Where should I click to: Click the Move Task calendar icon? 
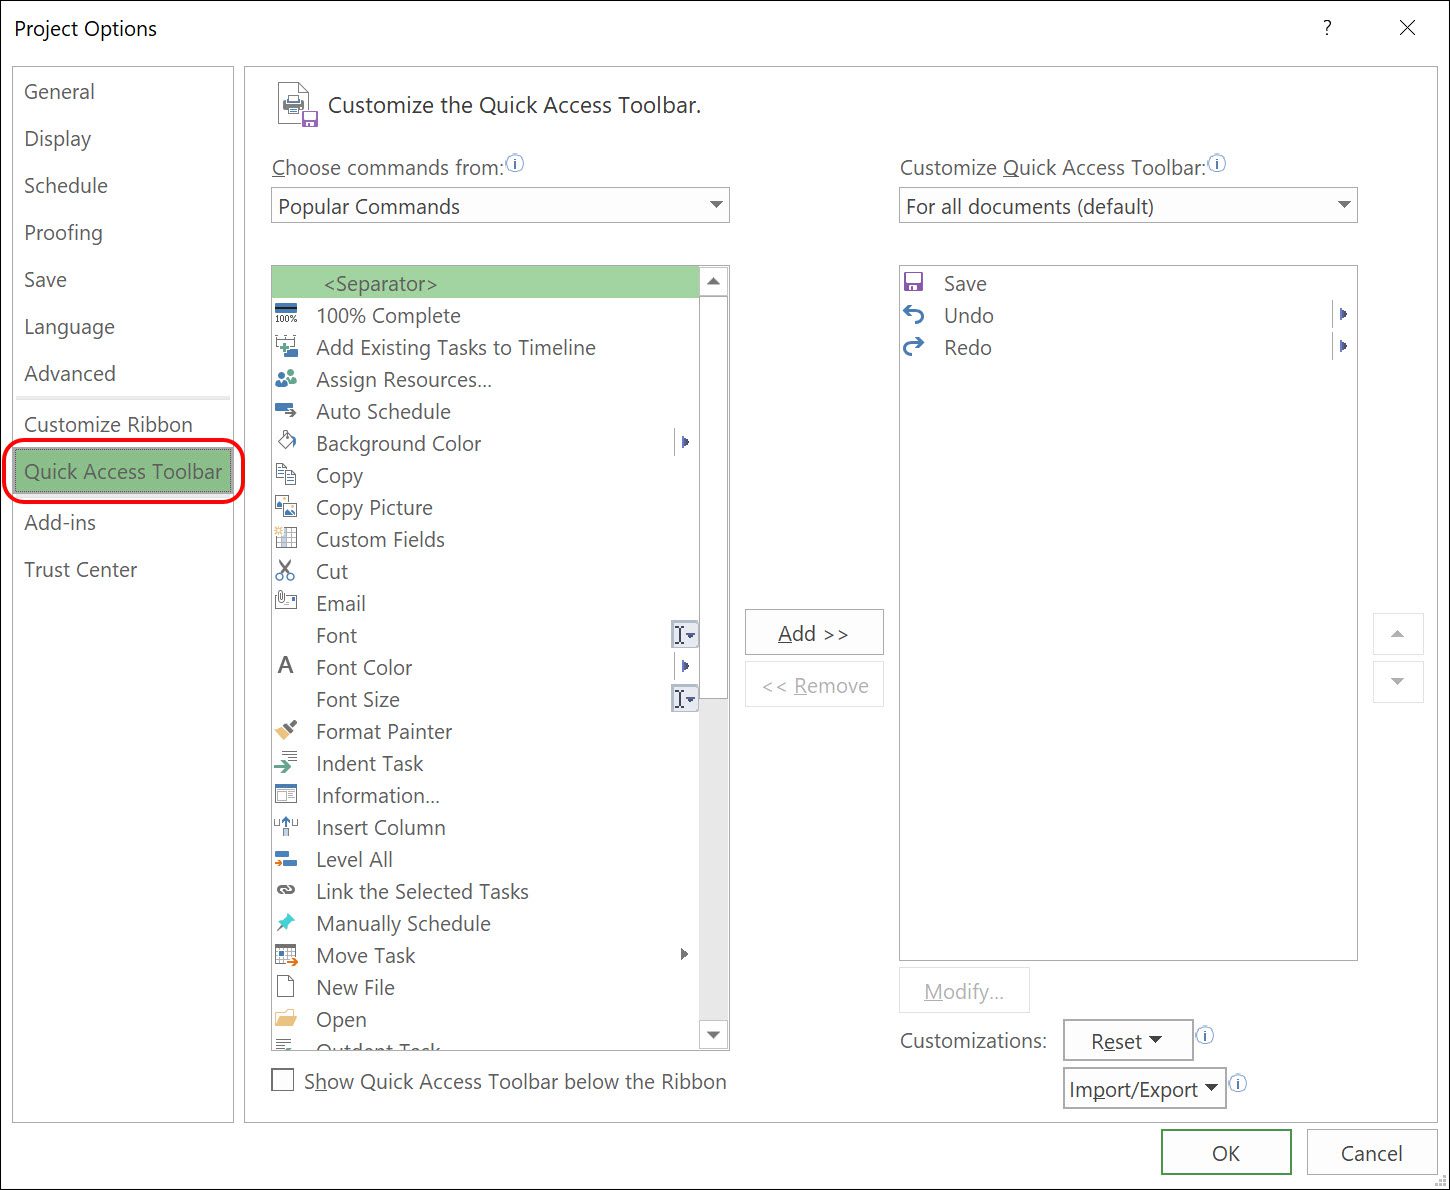(286, 955)
